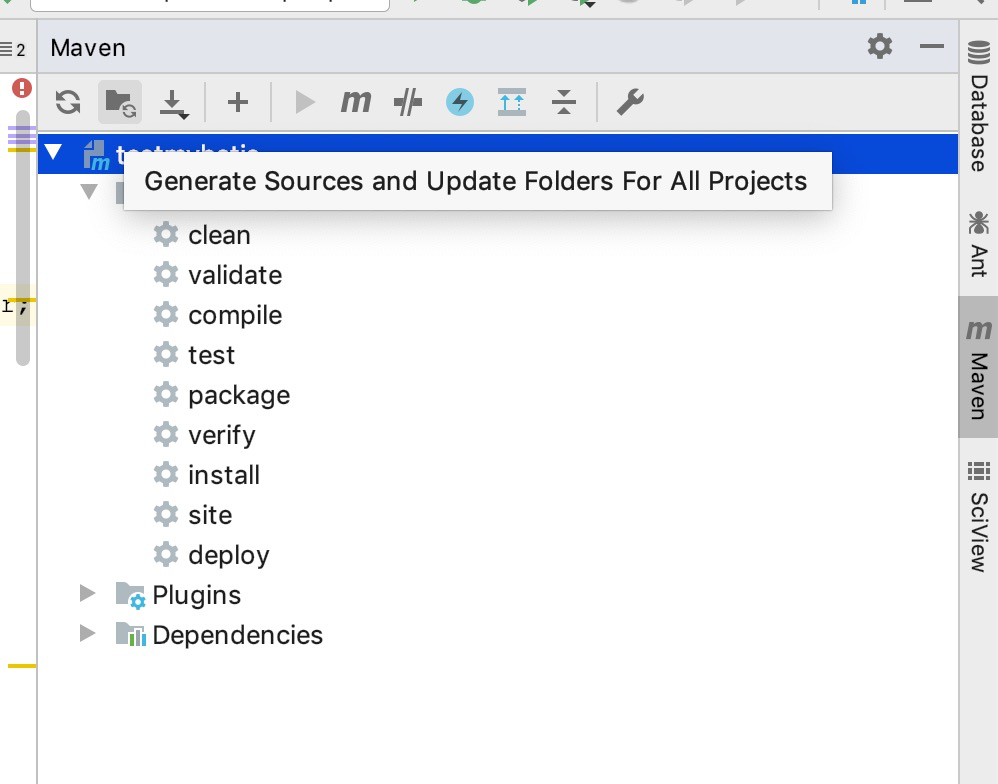Expand the Dependencies tree node
This screenshot has height=784, width=998.
tap(88, 634)
